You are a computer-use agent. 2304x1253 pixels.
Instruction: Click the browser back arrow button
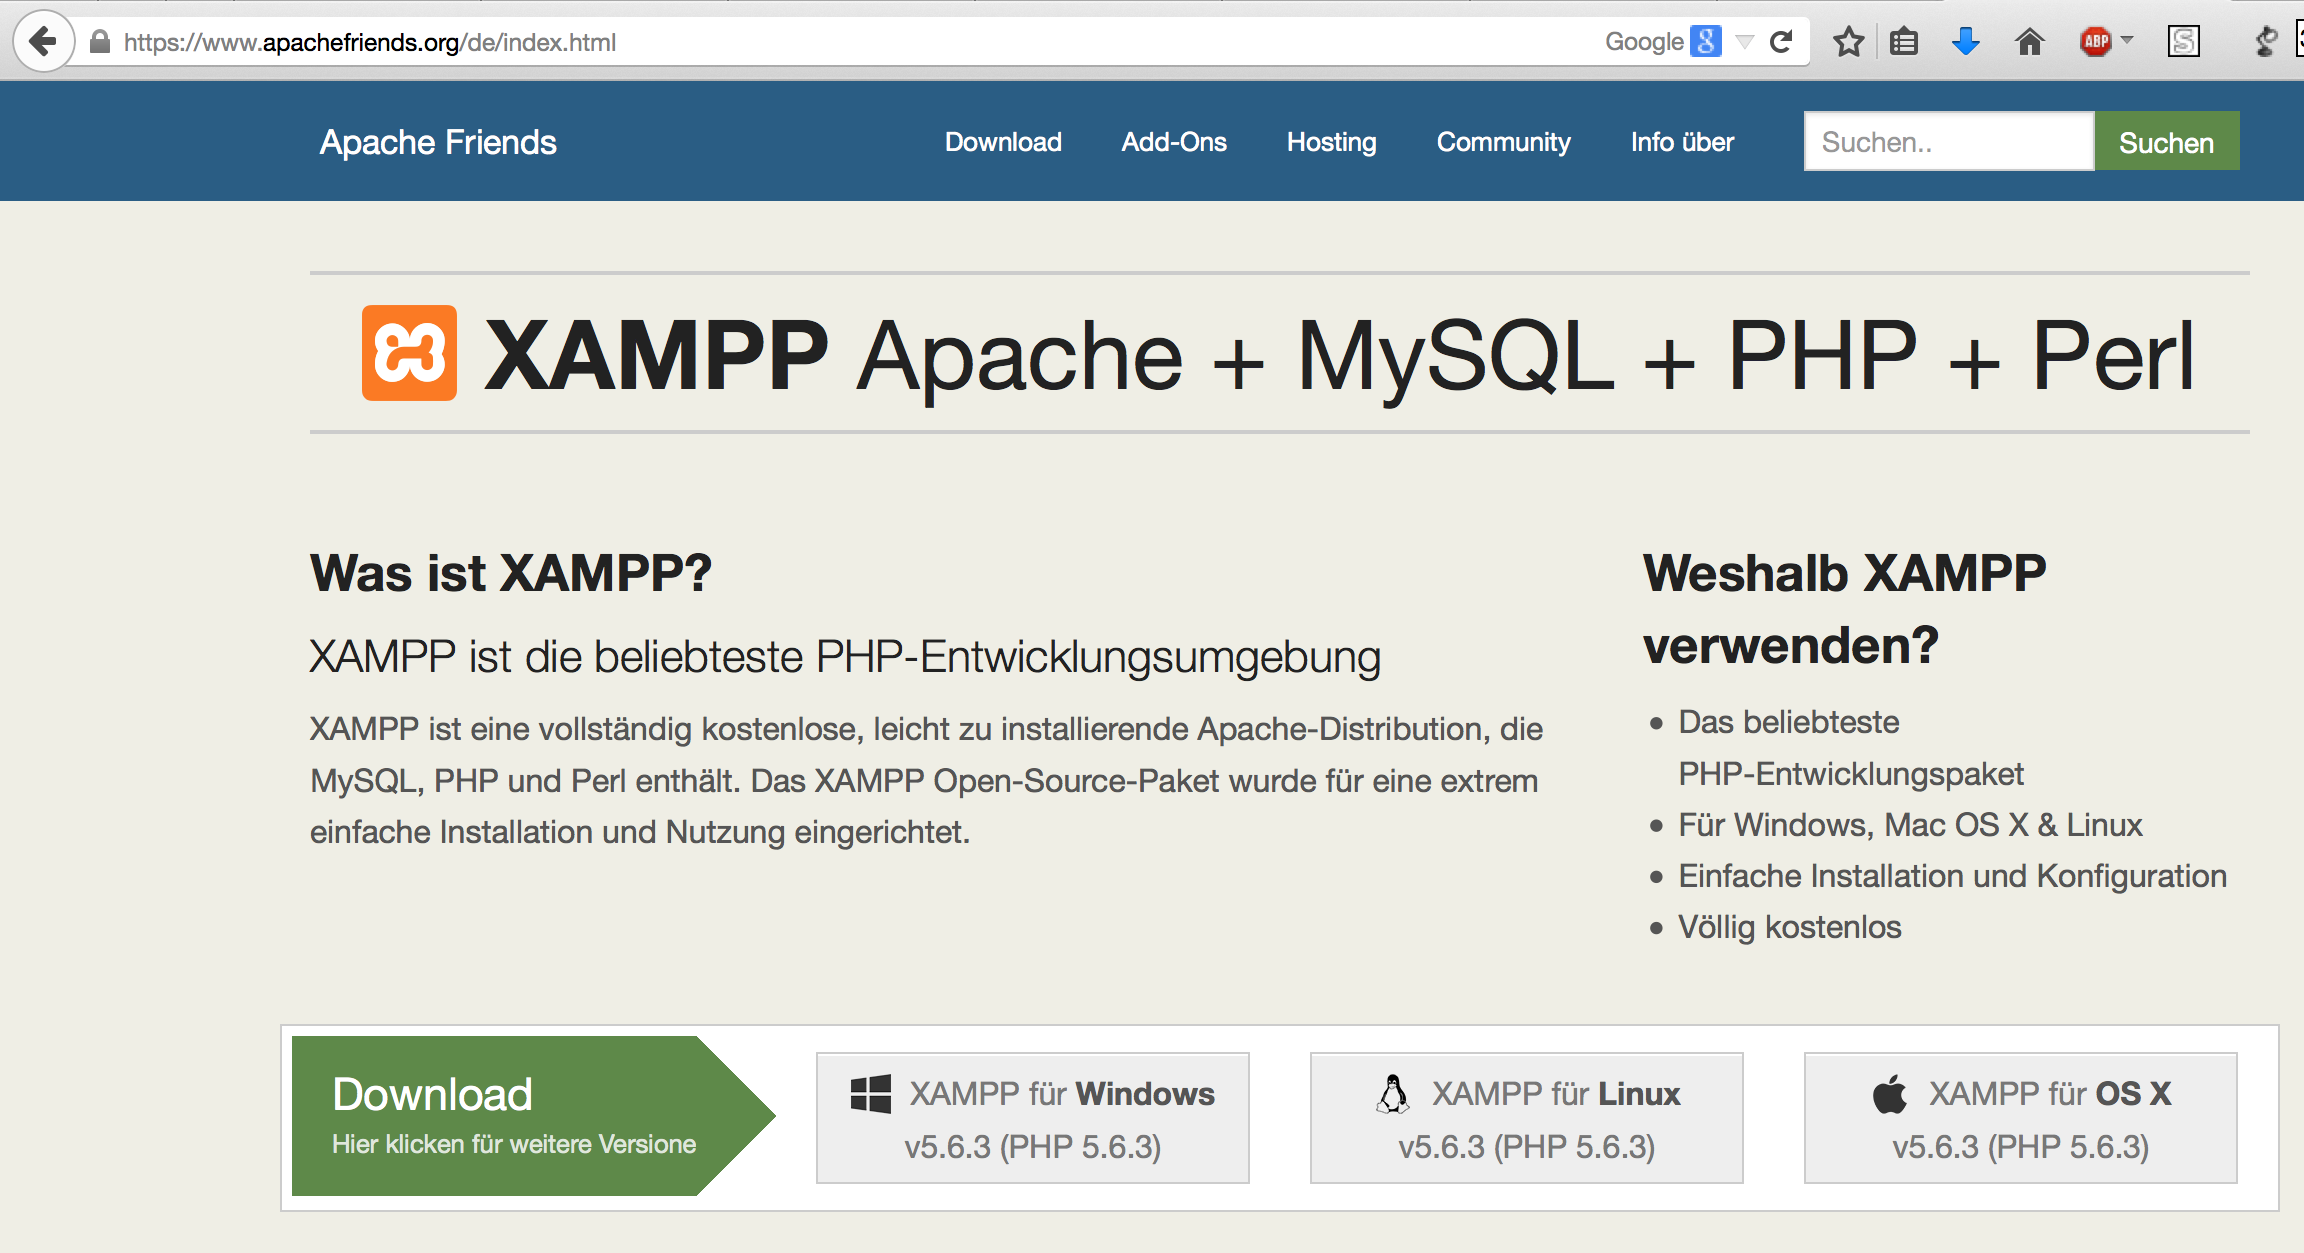42,42
